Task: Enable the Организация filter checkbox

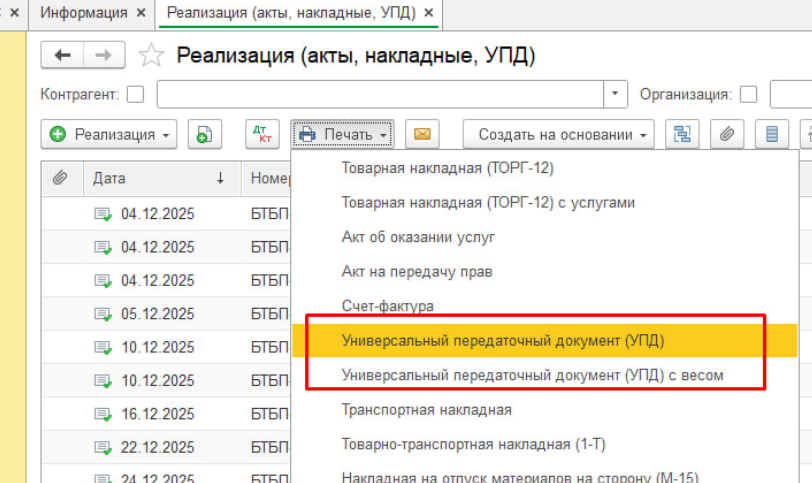Action: click(748, 95)
